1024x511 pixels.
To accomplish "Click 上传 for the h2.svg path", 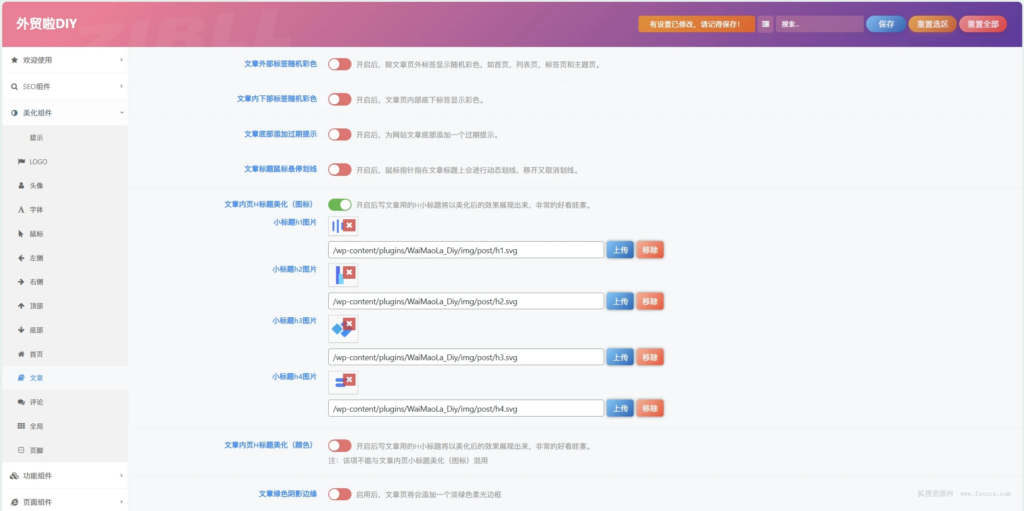I will click(x=620, y=301).
